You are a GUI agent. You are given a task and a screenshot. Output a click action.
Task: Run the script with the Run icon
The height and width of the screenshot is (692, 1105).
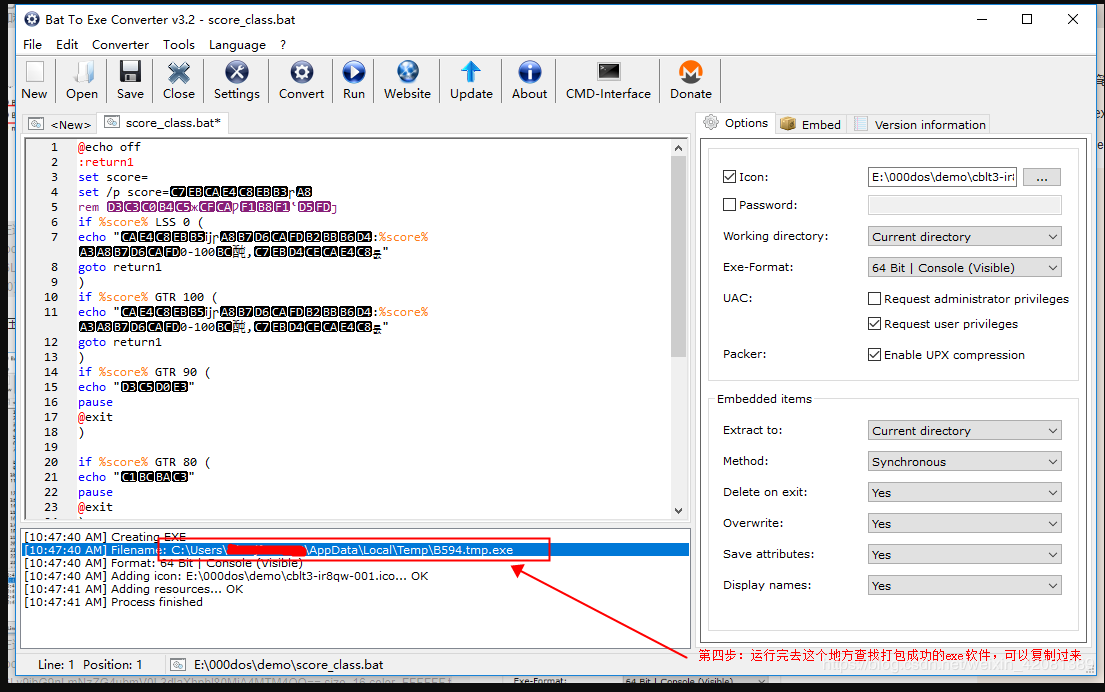tap(354, 80)
